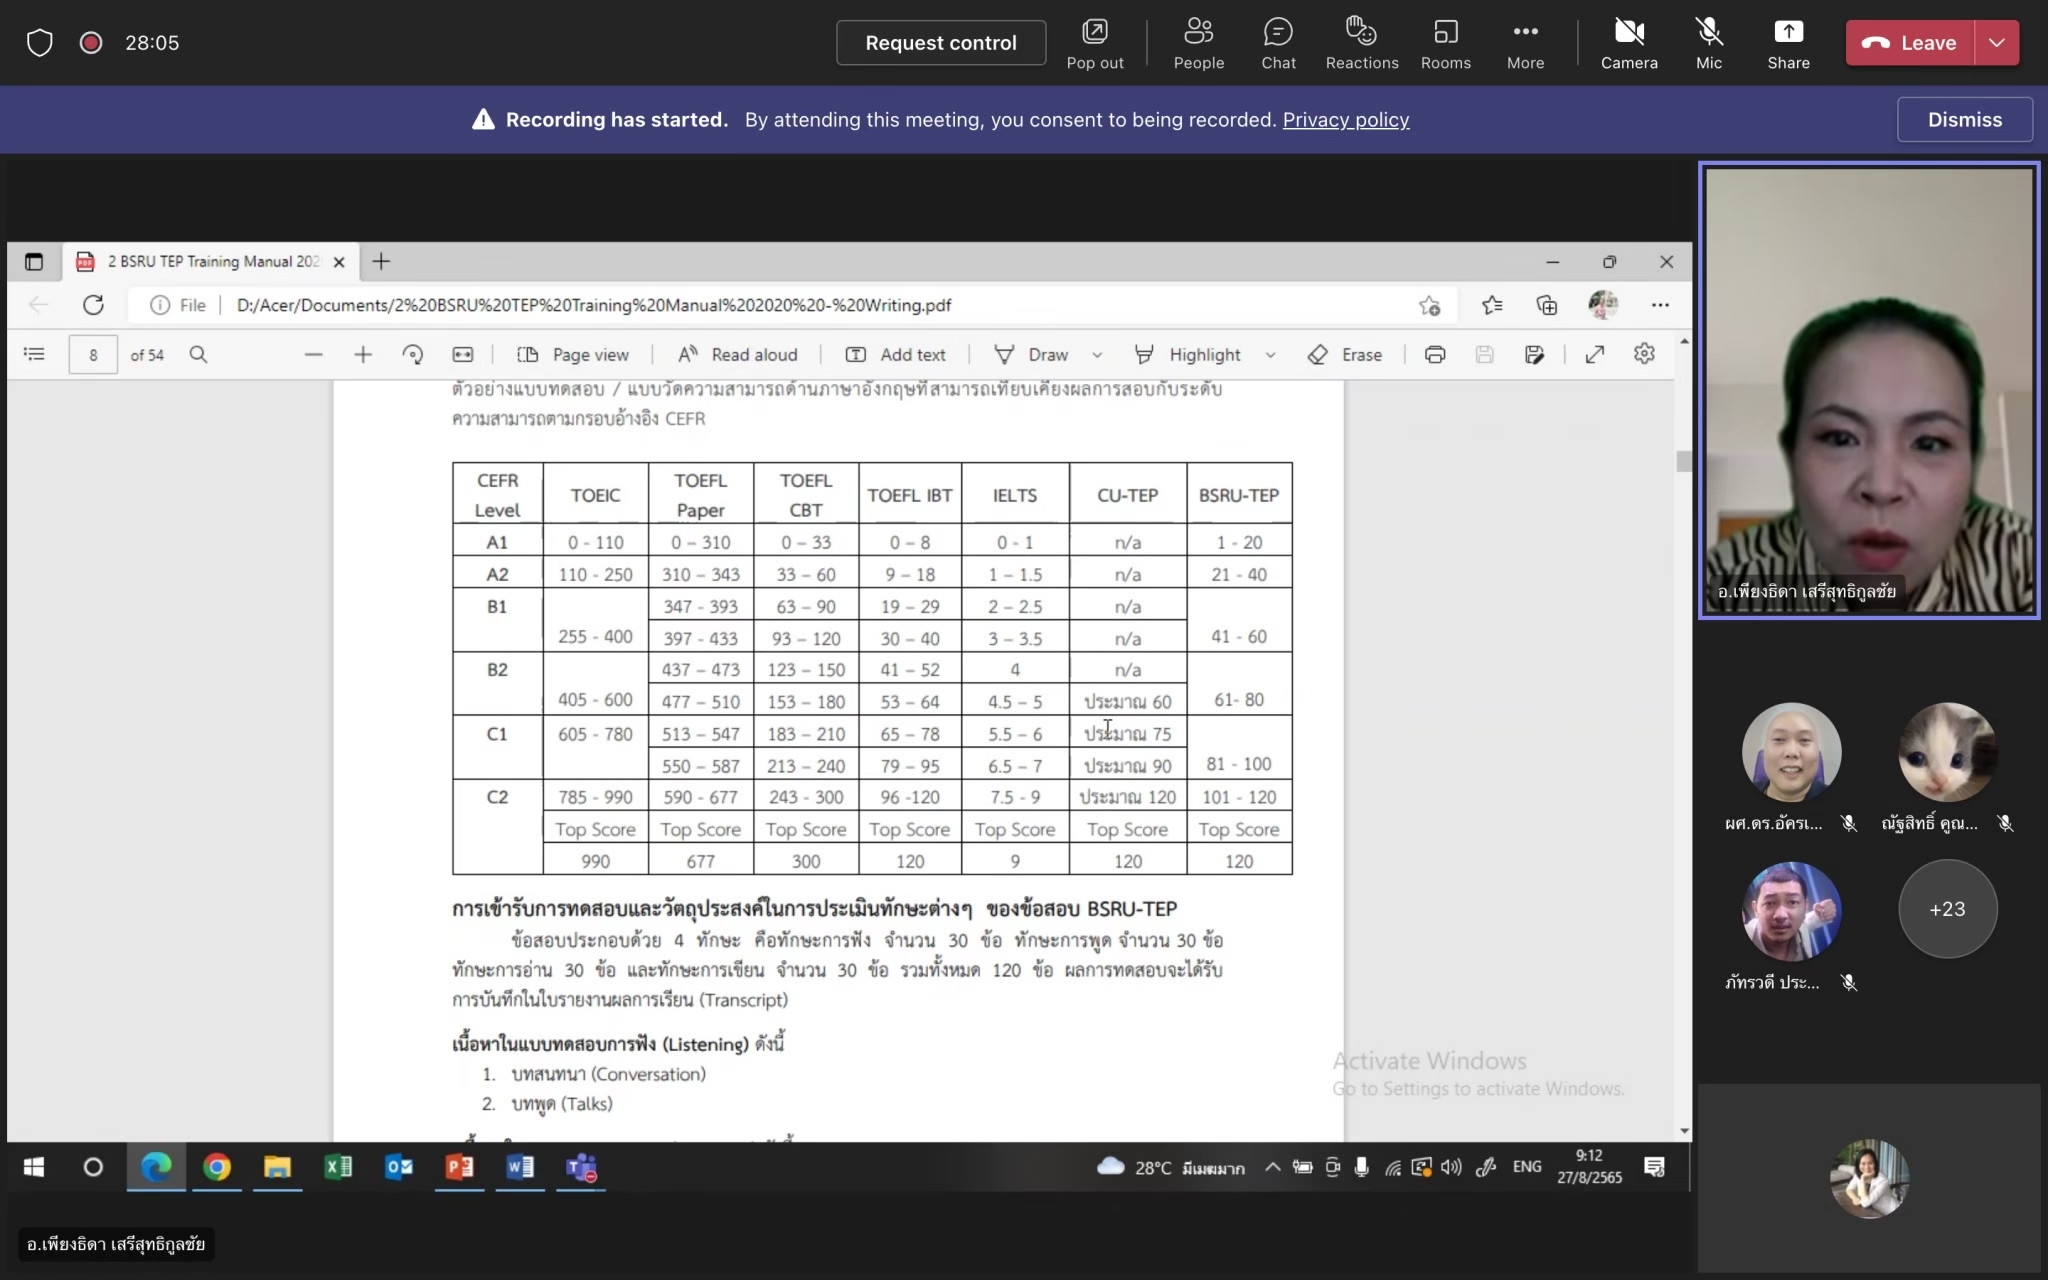Click the ENG language indicator
The image size is (2048, 1280).
coord(1526,1167)
